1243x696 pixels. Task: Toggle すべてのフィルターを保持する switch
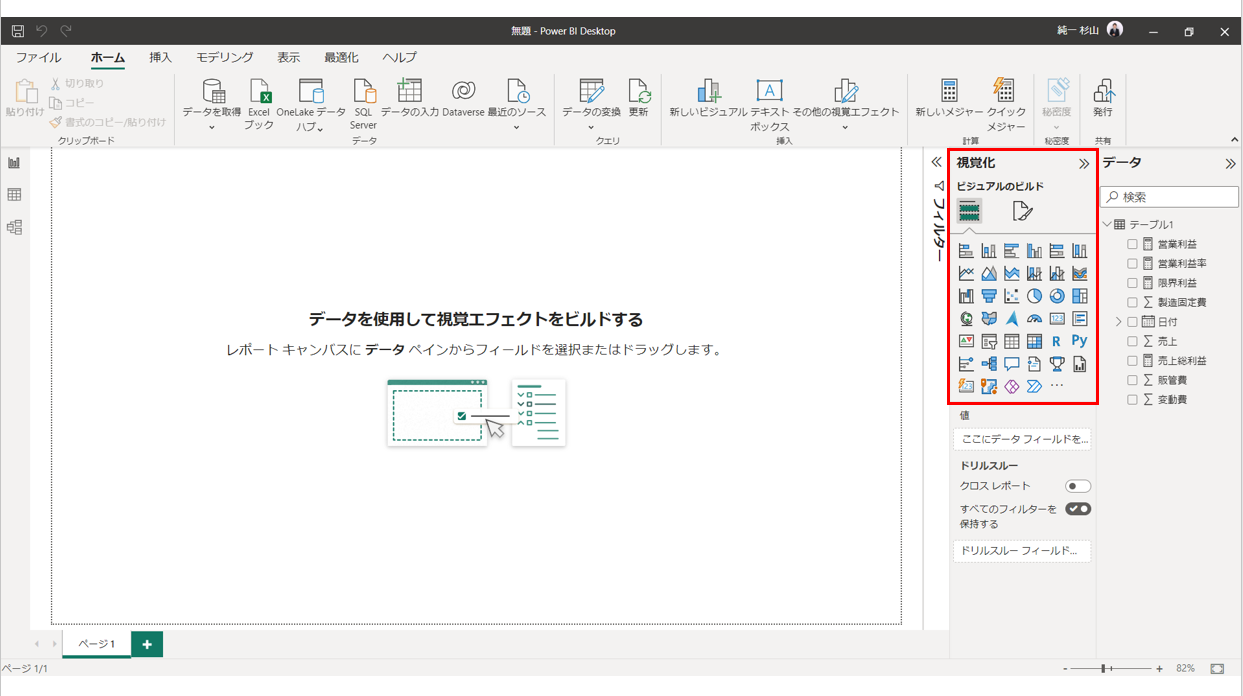coord(1077,509)
